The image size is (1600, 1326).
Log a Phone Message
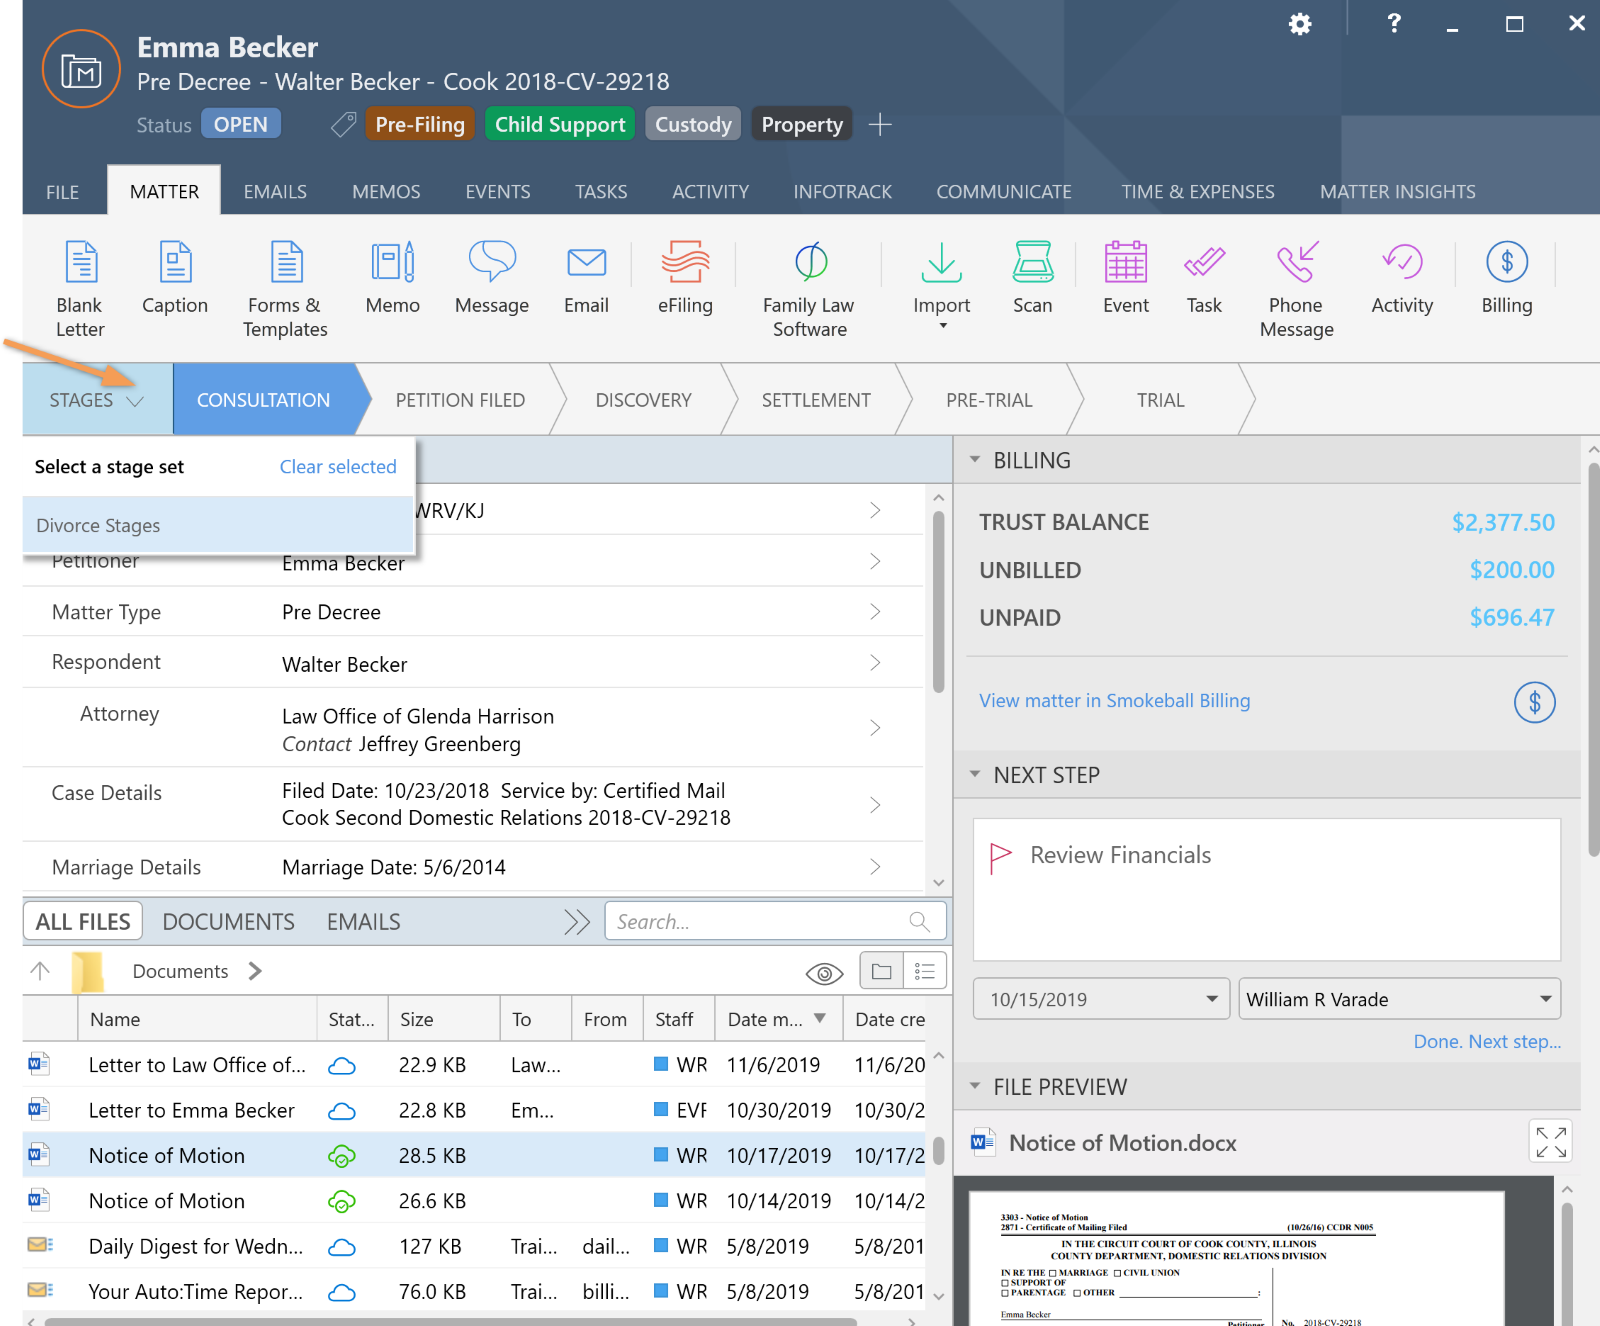pos(1296,288)
